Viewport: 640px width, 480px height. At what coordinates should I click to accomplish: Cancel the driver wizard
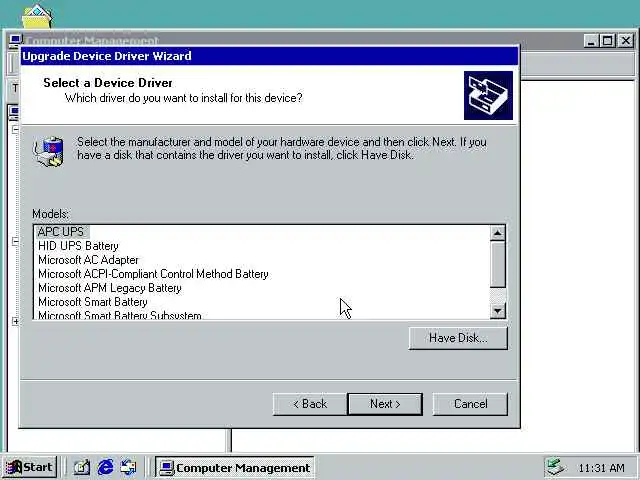tap(470, 404)
